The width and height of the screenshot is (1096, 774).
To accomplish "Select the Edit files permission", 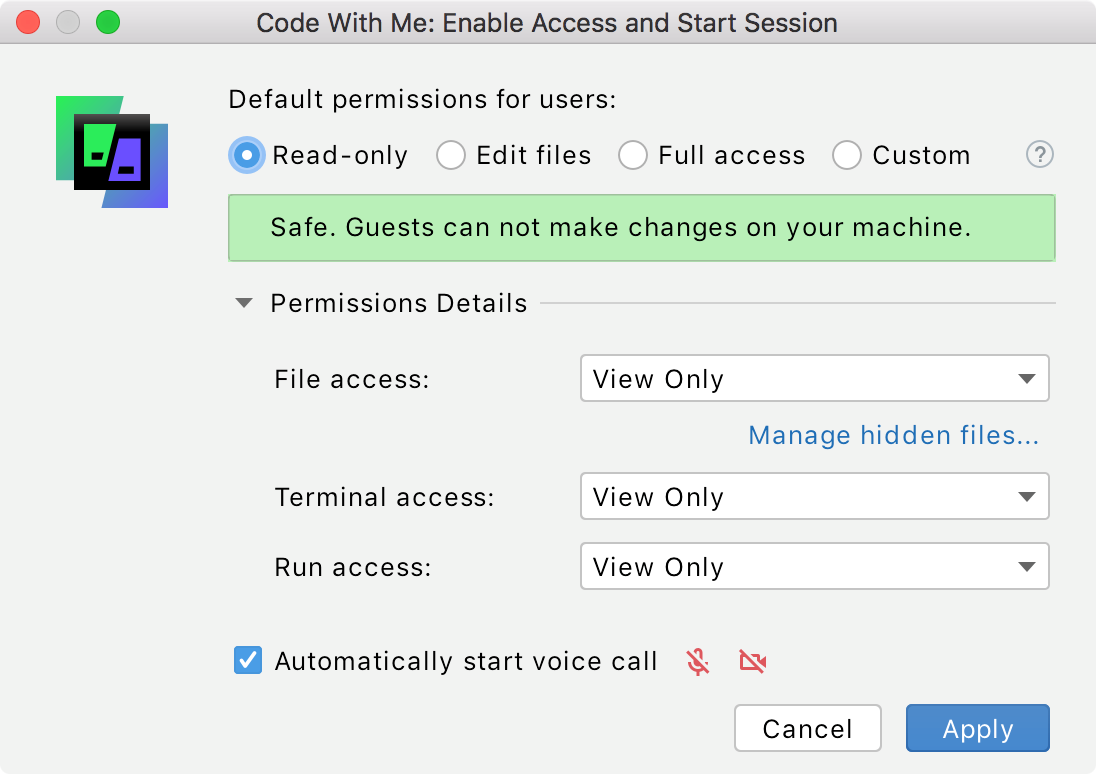I will pyautogui.click(x=451, y=155).
